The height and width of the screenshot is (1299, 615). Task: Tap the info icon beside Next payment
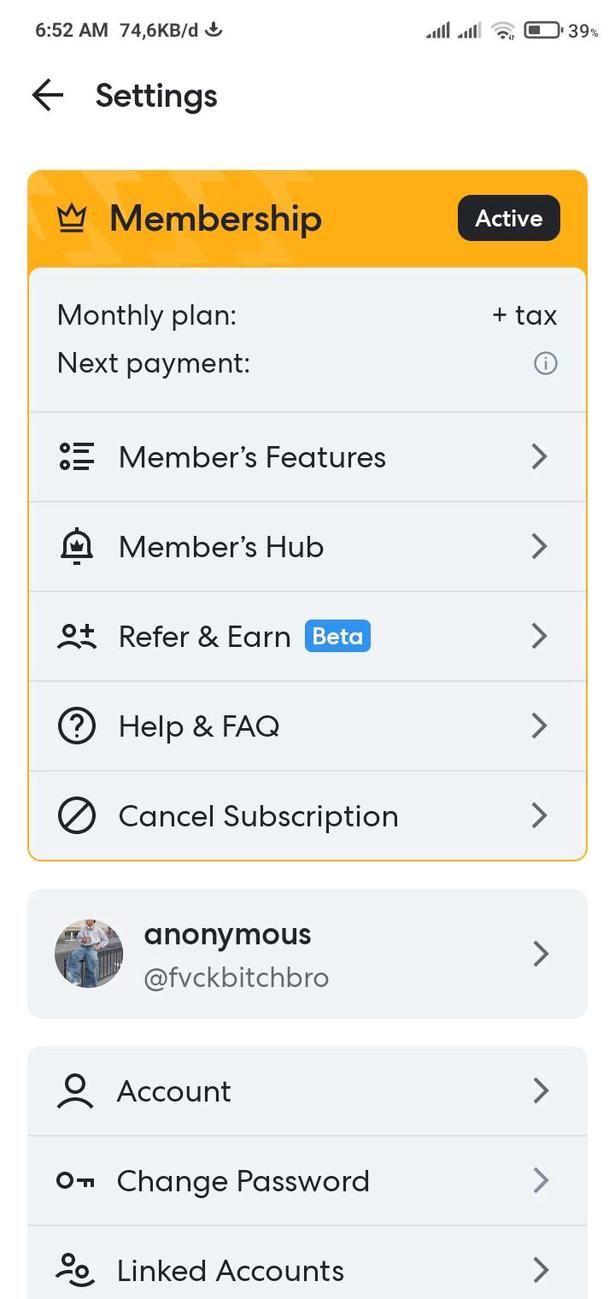[545, 363]
